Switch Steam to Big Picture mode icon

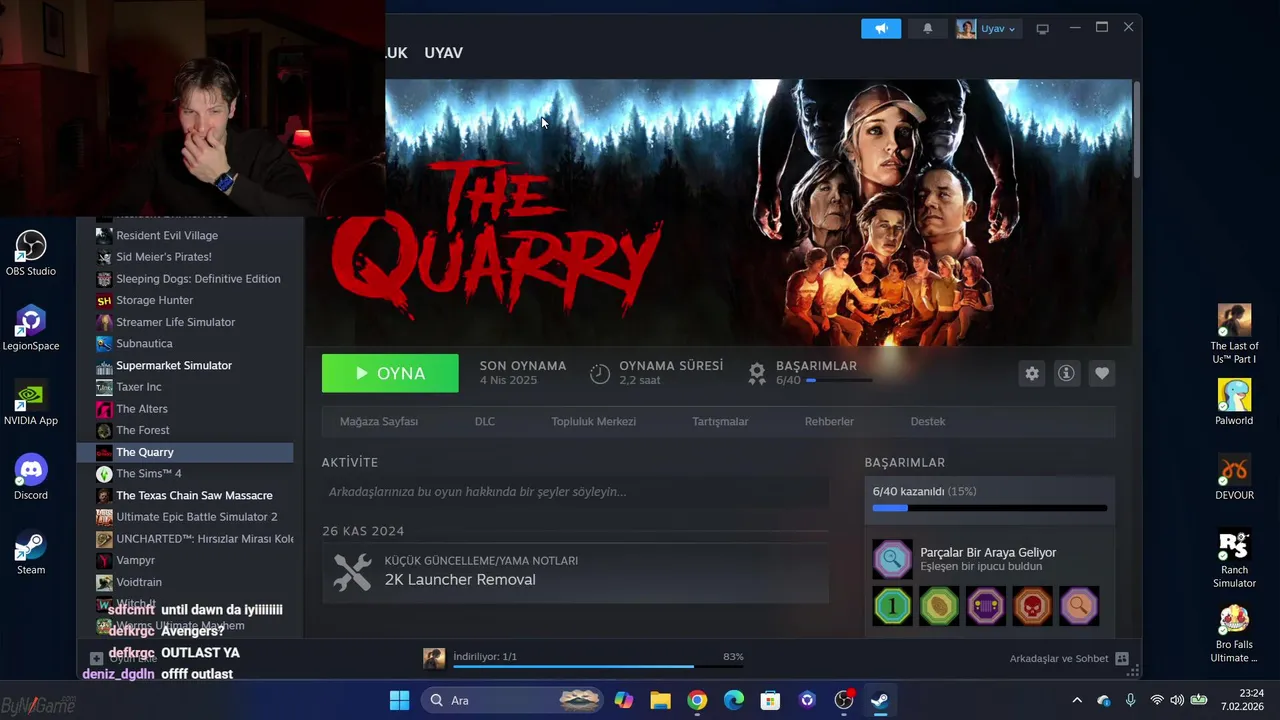pyautogui.click(x=1042, y=29)
